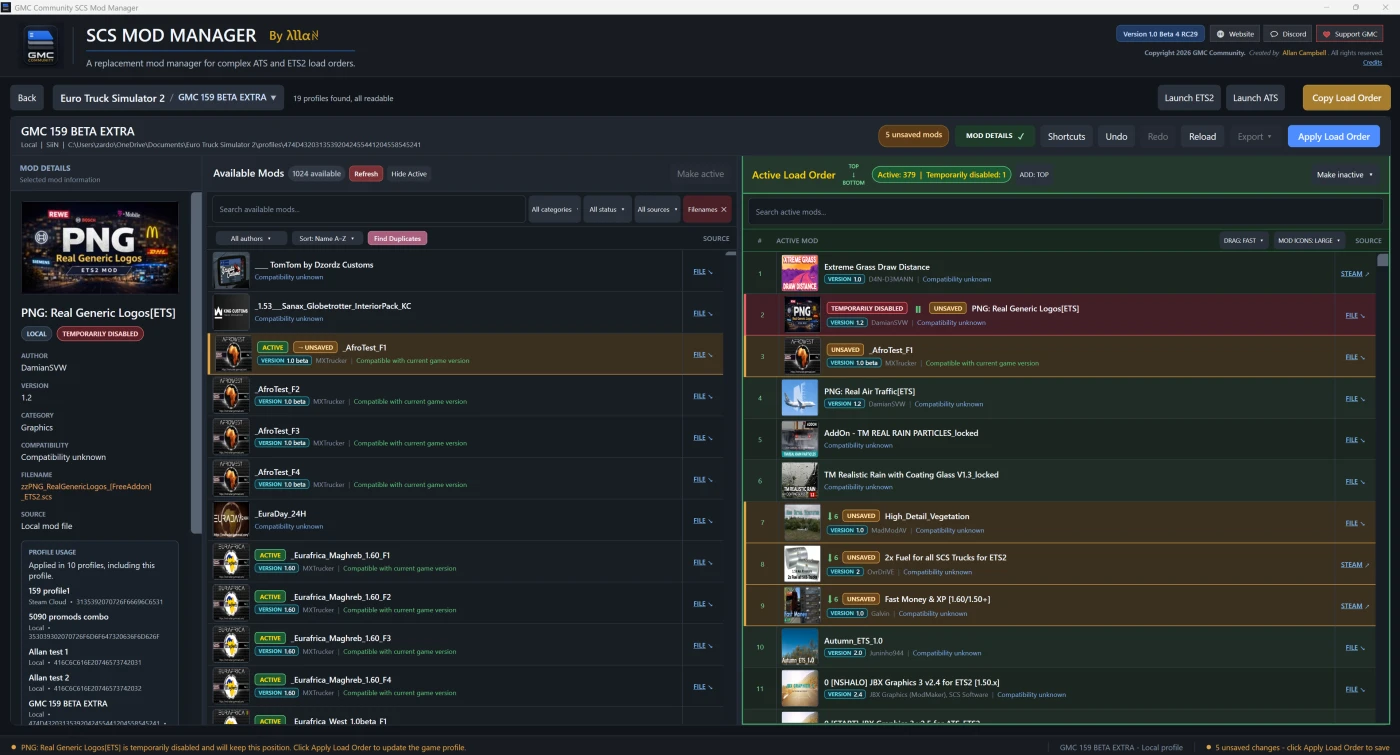Open the PNG Real Generic Logos preview image

(x=100, y=246)
